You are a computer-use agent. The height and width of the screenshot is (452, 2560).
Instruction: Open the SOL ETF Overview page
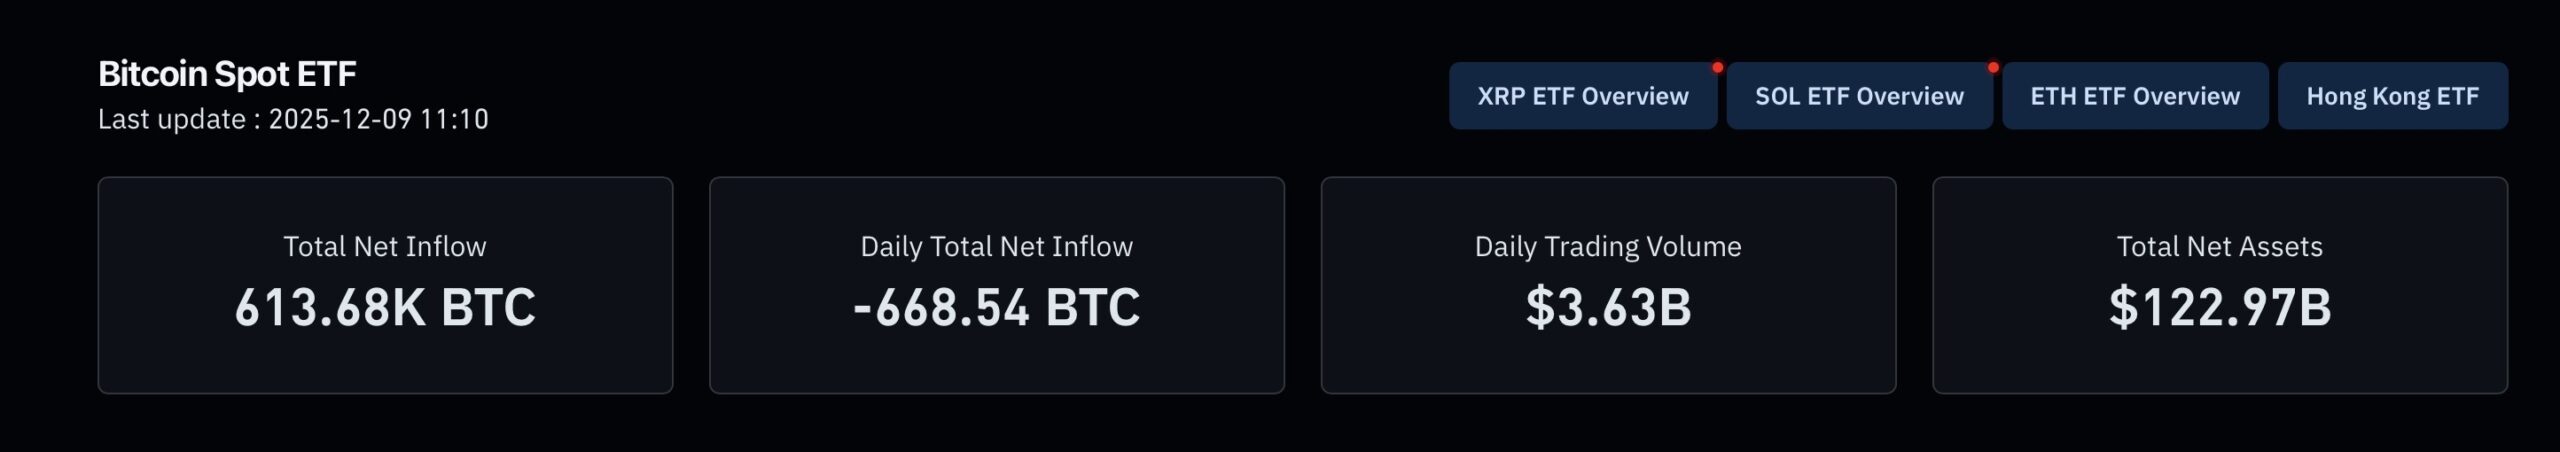(x=1859, y=96)
